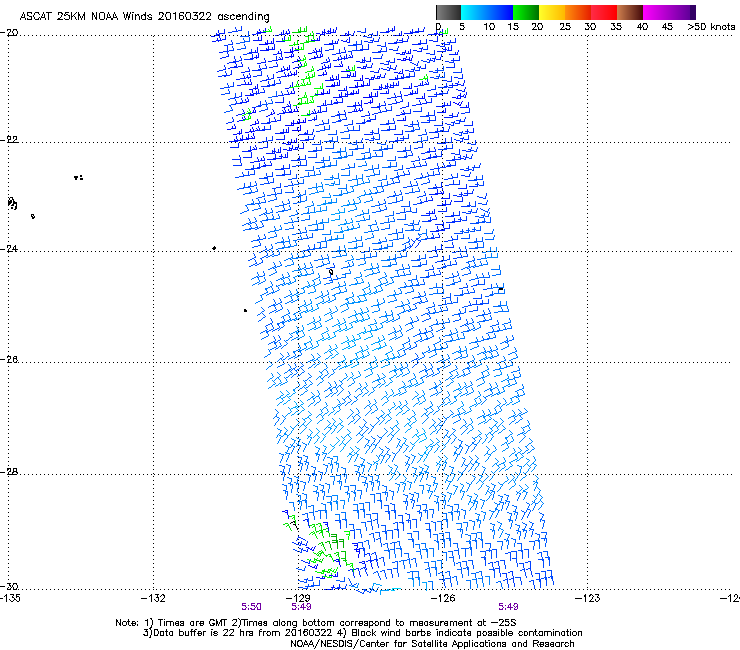Click the legend label '25'
This screenshot has width=740, height=650.
[564, 27]
